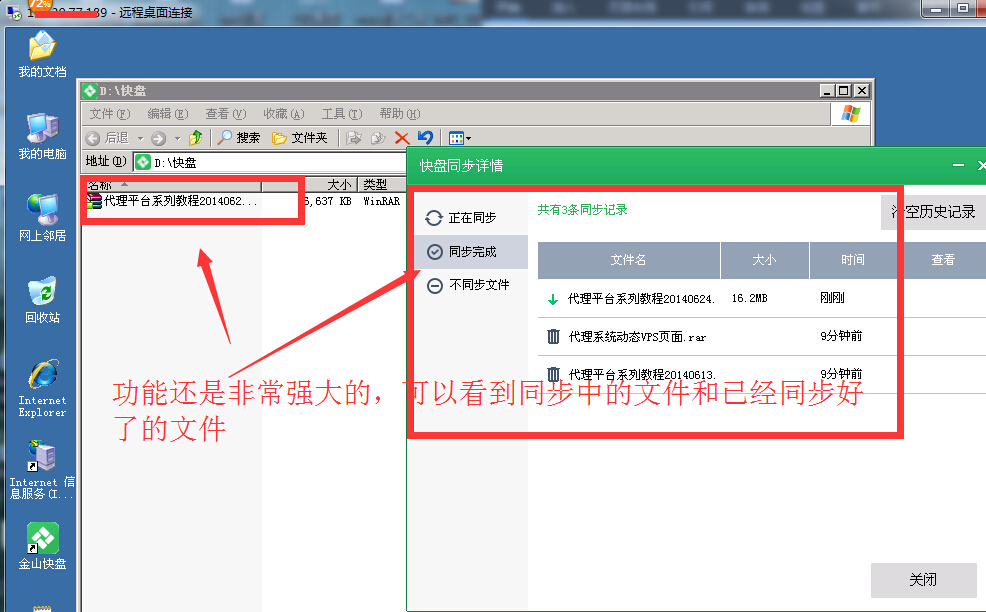
Task: Click the 快盘 icon in Explorer title bar
Action: tap(90, 91)
